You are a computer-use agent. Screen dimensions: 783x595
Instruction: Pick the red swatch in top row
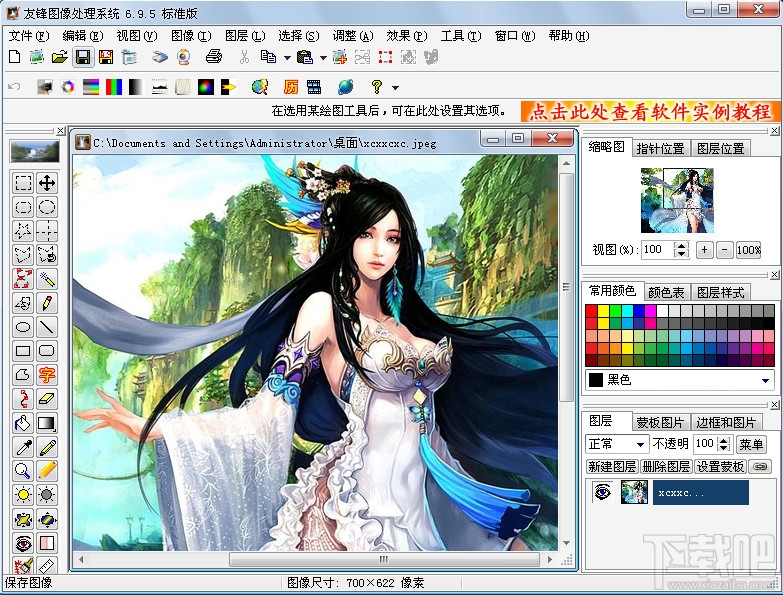pos(591,311)
